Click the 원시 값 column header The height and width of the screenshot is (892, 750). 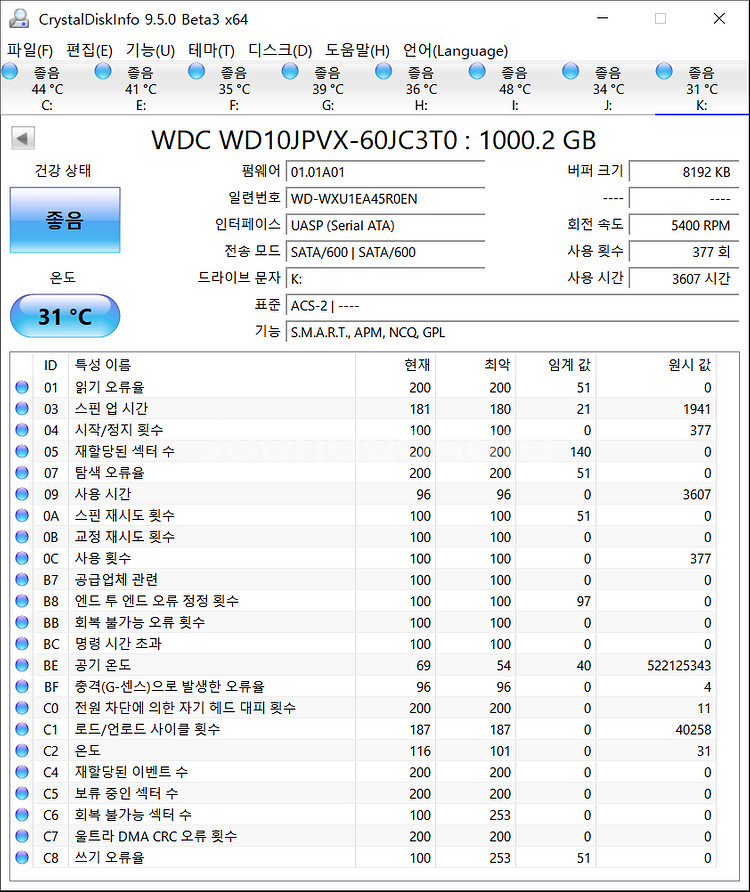pos(656,365)
